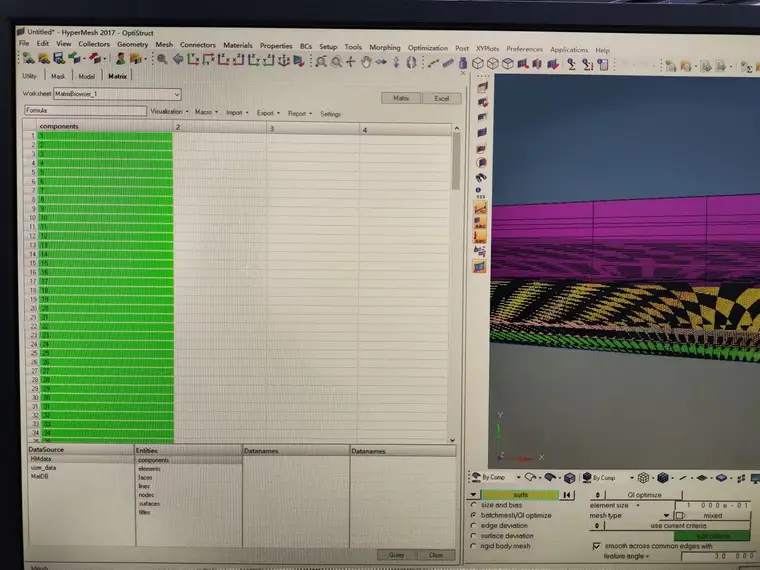The width and height of the screenshot is (760, 570).
Task: Open the entity selector arrow beside surfs
Action: (474, 495)
